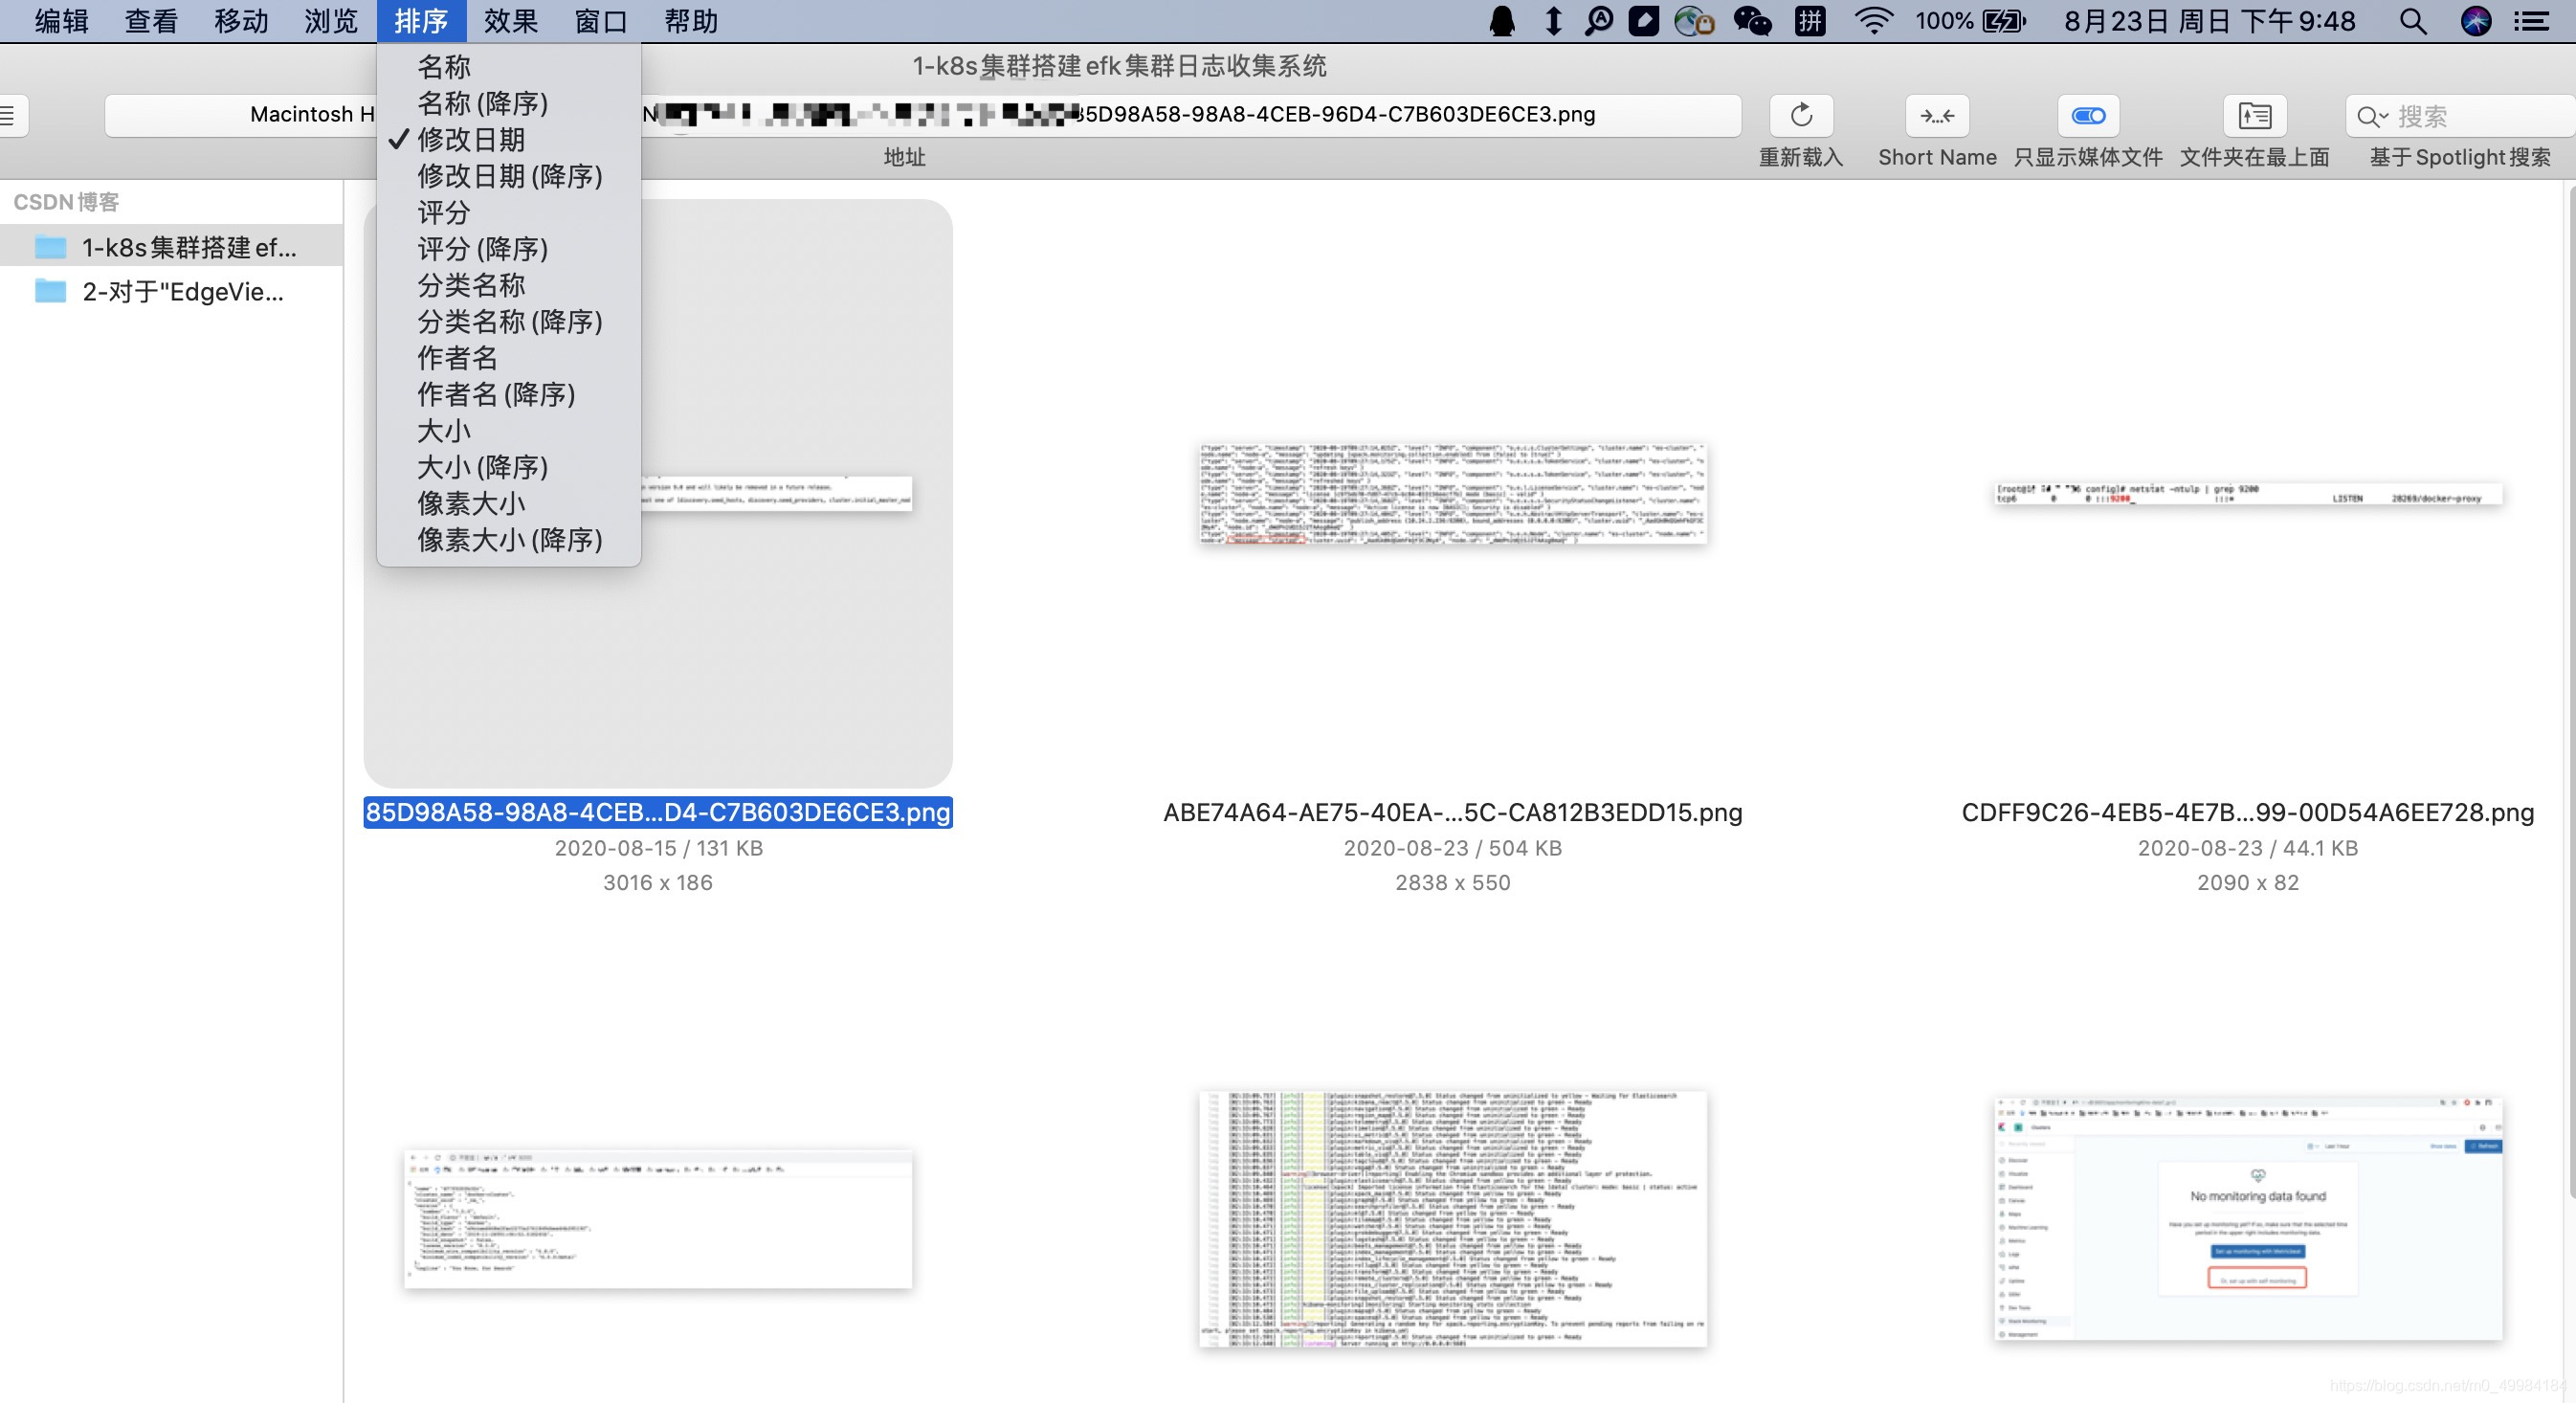Viewport: 2576px width, 1403px height.
Task: Choose 评分 (降序) sort option
Action: click(509, 248)
